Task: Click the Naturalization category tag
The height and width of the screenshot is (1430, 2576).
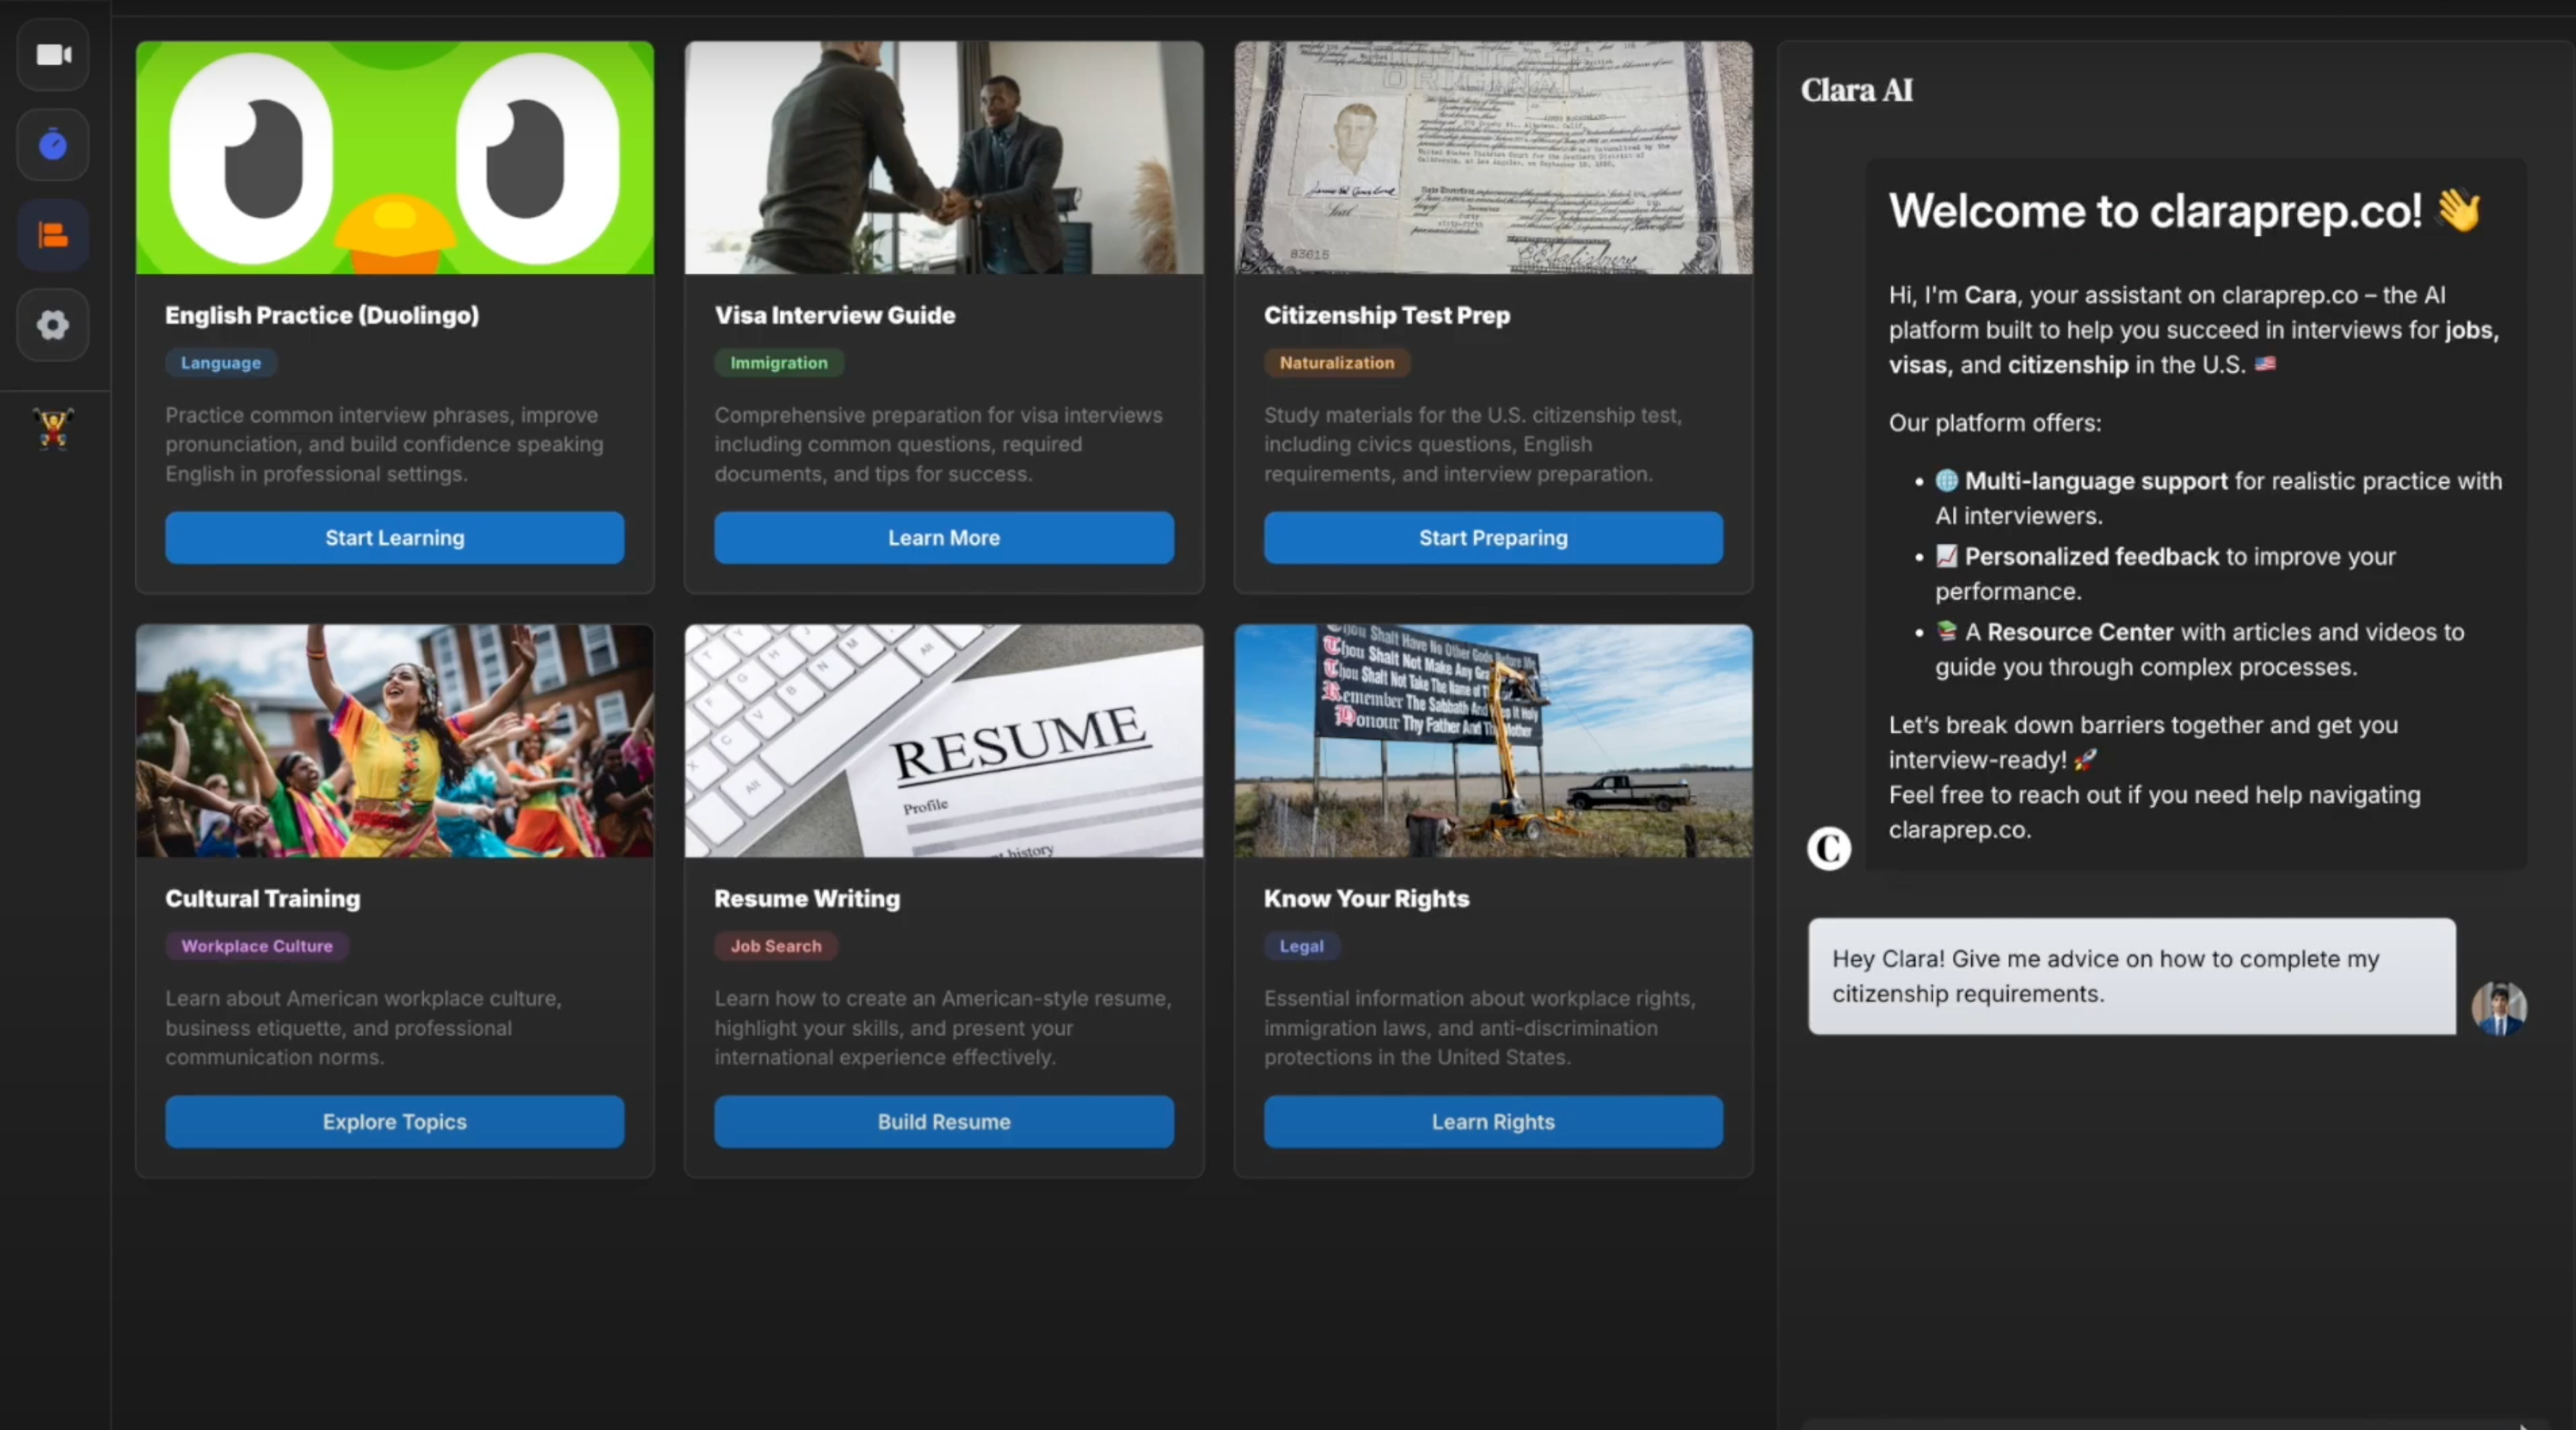Action: click(1336, 363)
